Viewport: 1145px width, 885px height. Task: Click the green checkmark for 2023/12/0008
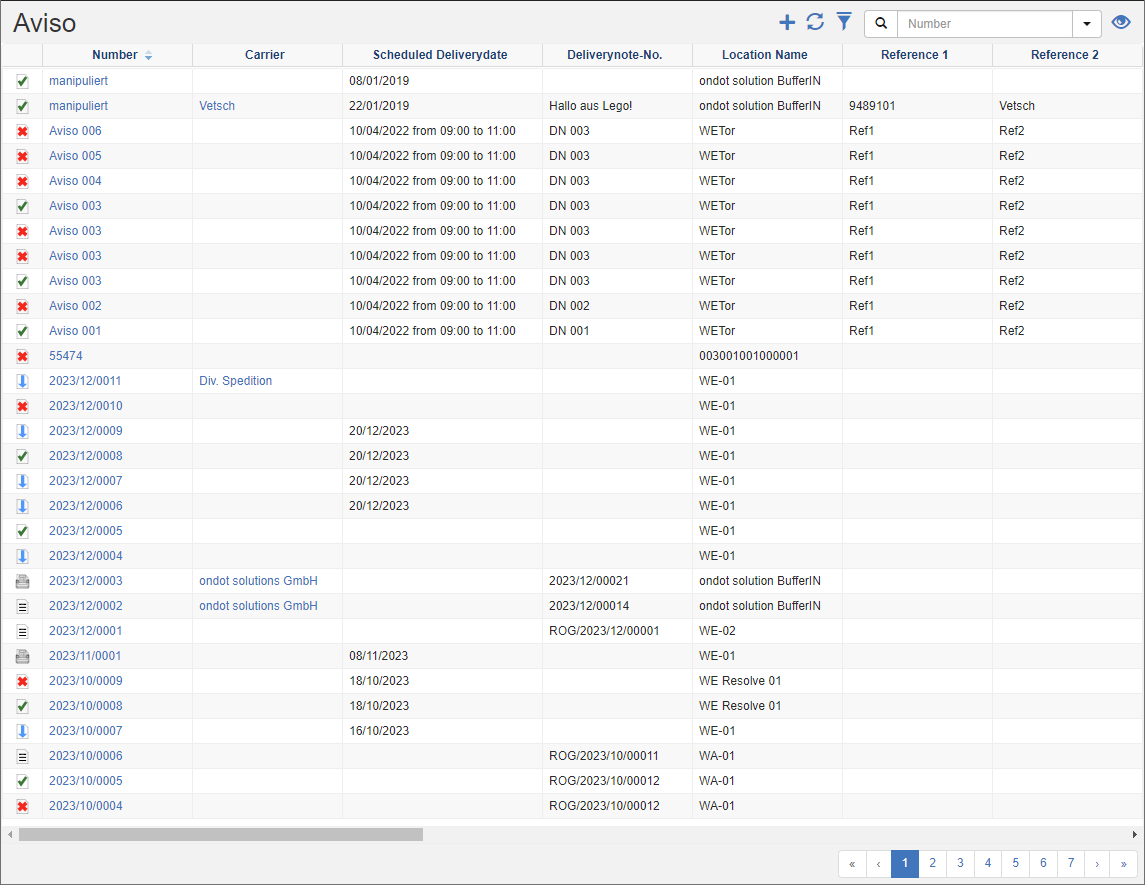[22, 456]
